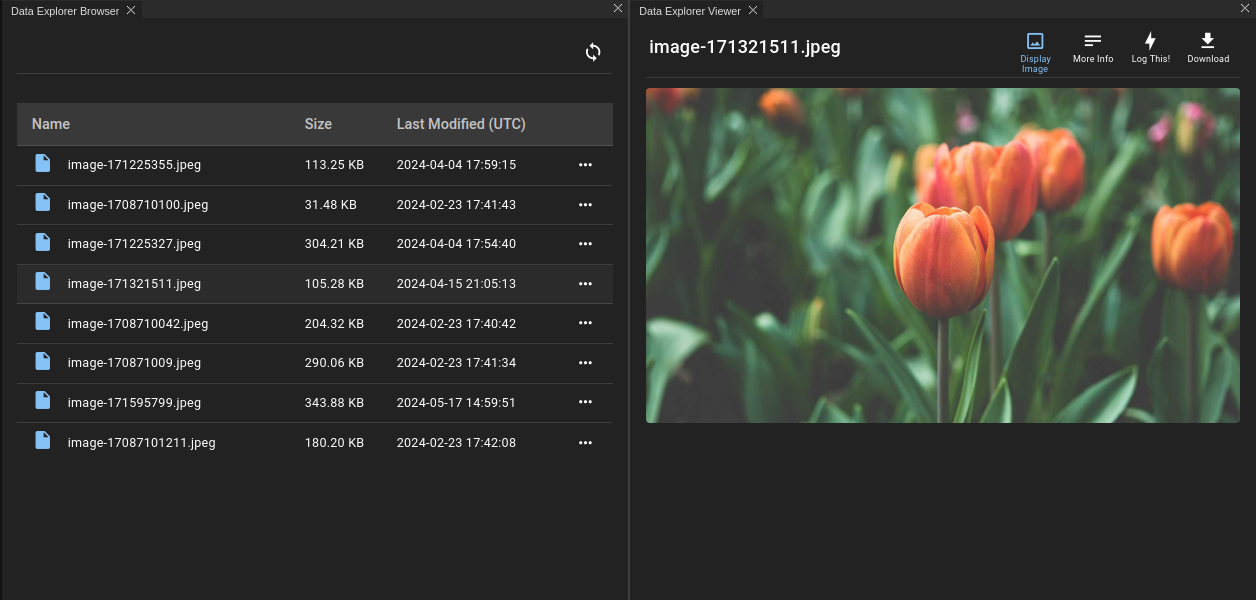
Task: Select file image-17087101211.jpeg
Action: tap(142, 443)
